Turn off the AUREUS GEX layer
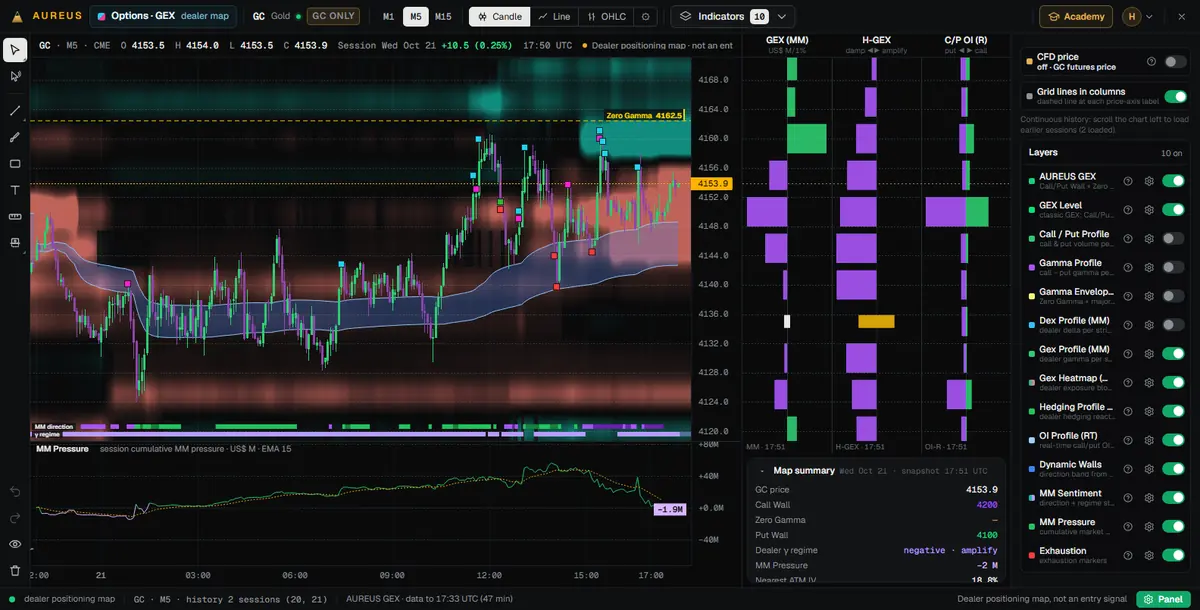 coord(1173,181)
